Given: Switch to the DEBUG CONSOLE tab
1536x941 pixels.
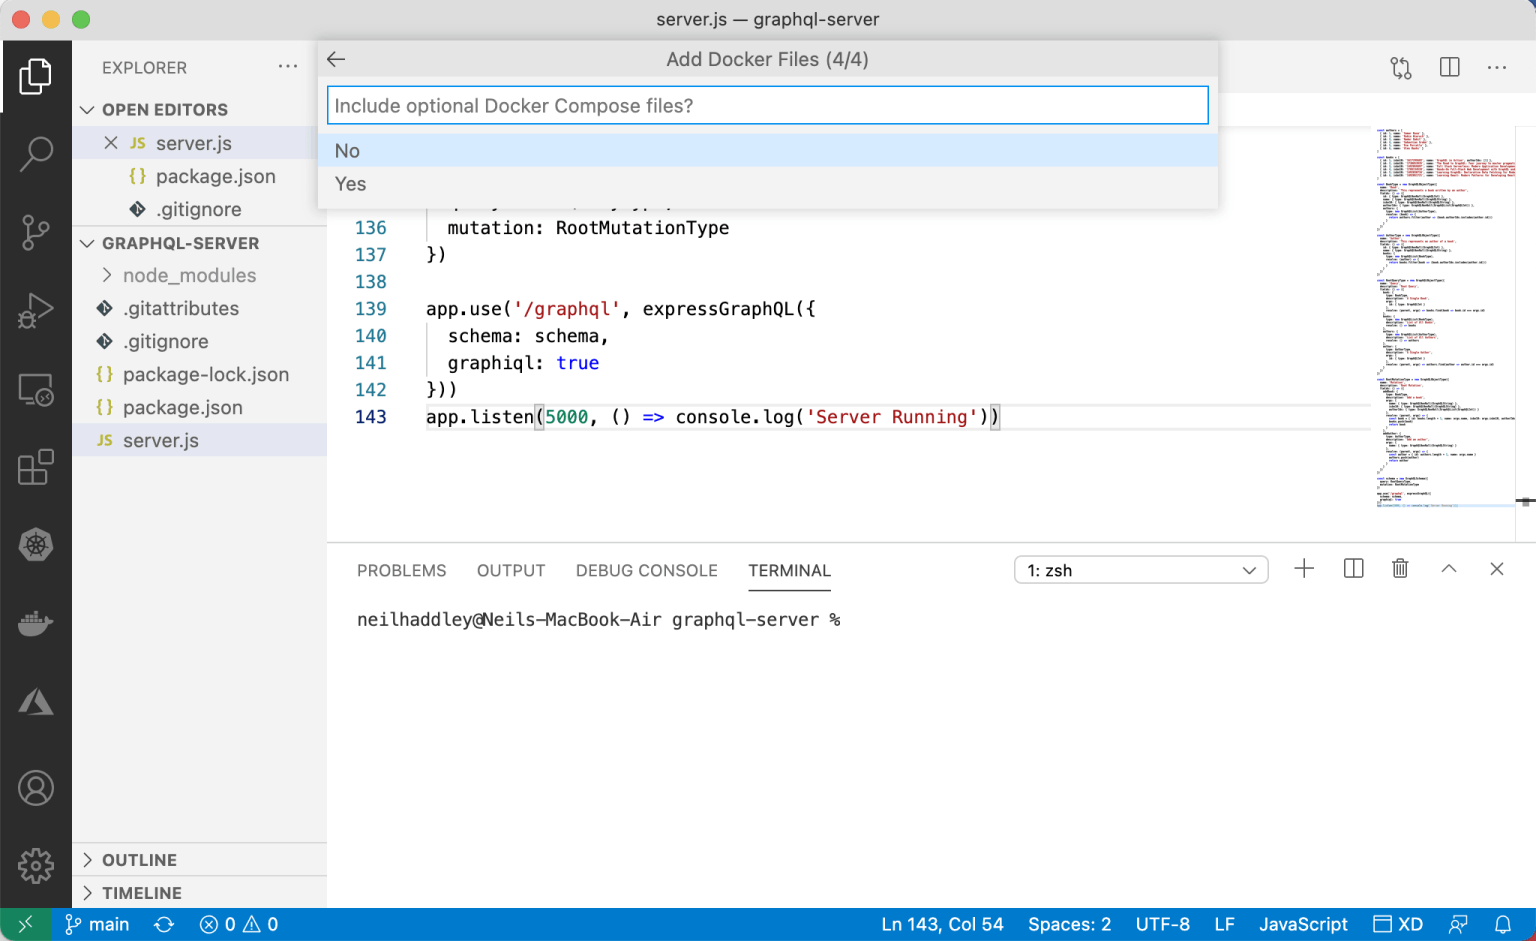Looking at the screenshot, I should pyautogui.click(x=646, y=570).
